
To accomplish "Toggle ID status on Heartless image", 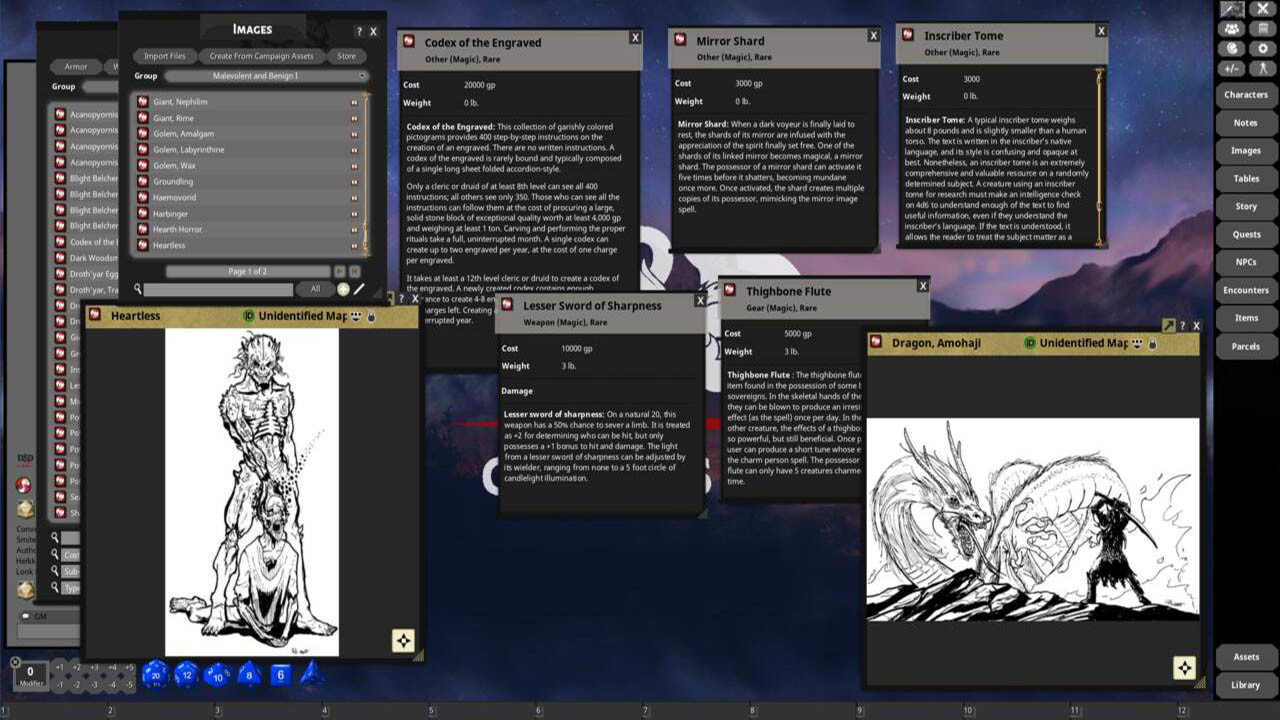I will (x=249, y=316).
